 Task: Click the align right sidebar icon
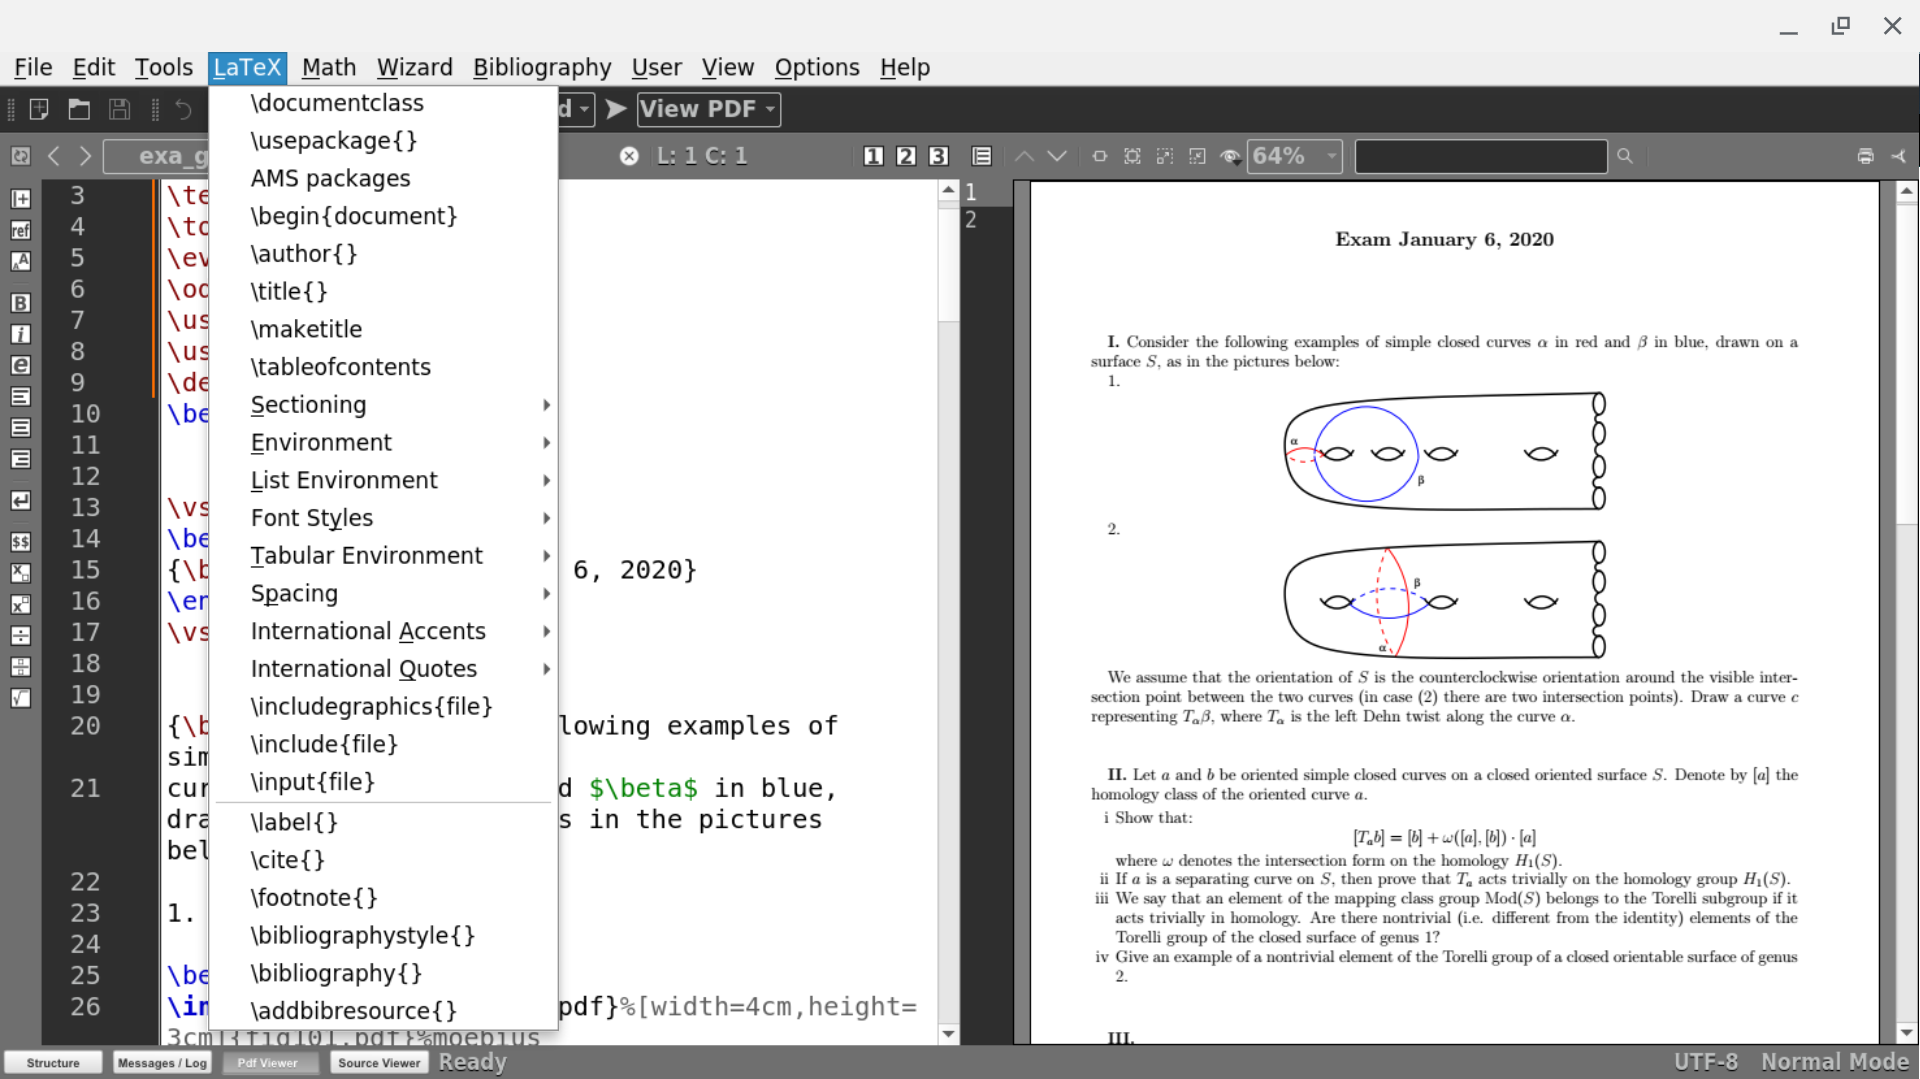click(x=20, y=459)
